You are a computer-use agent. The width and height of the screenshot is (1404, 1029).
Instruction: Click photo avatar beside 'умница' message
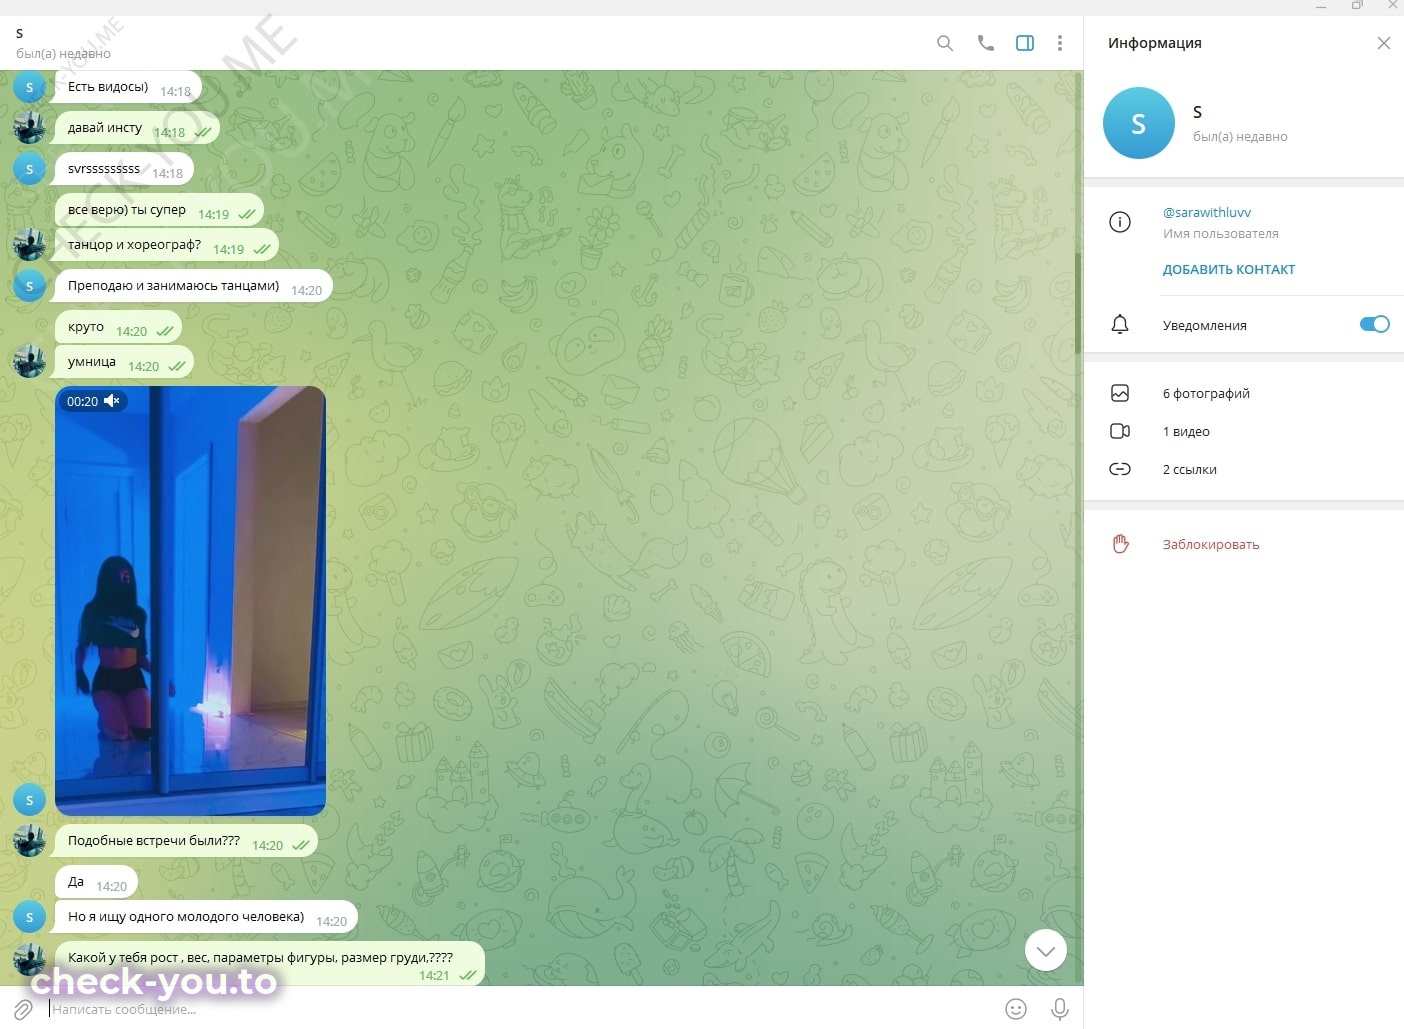coord(29,362)
